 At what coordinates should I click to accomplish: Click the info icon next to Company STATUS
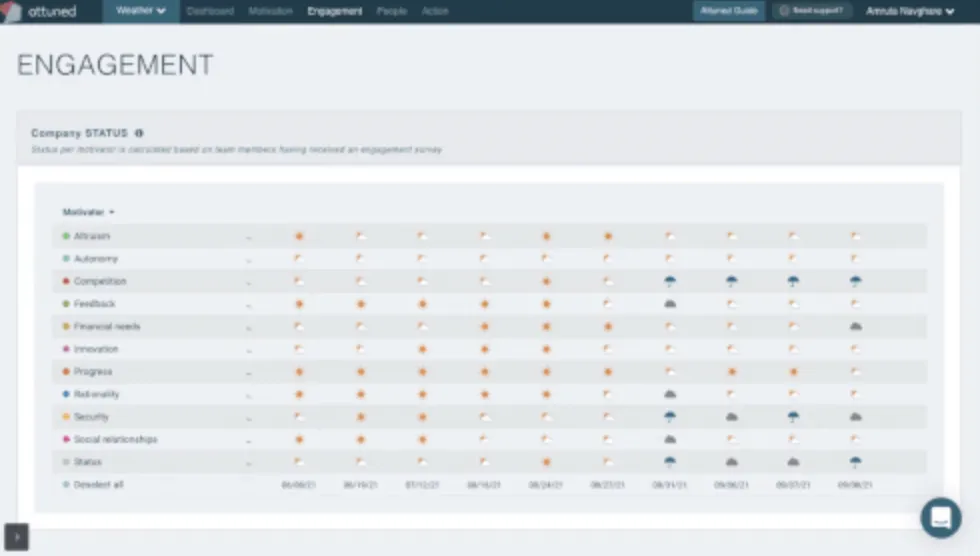pyautogui.click(x=139, y=133)
